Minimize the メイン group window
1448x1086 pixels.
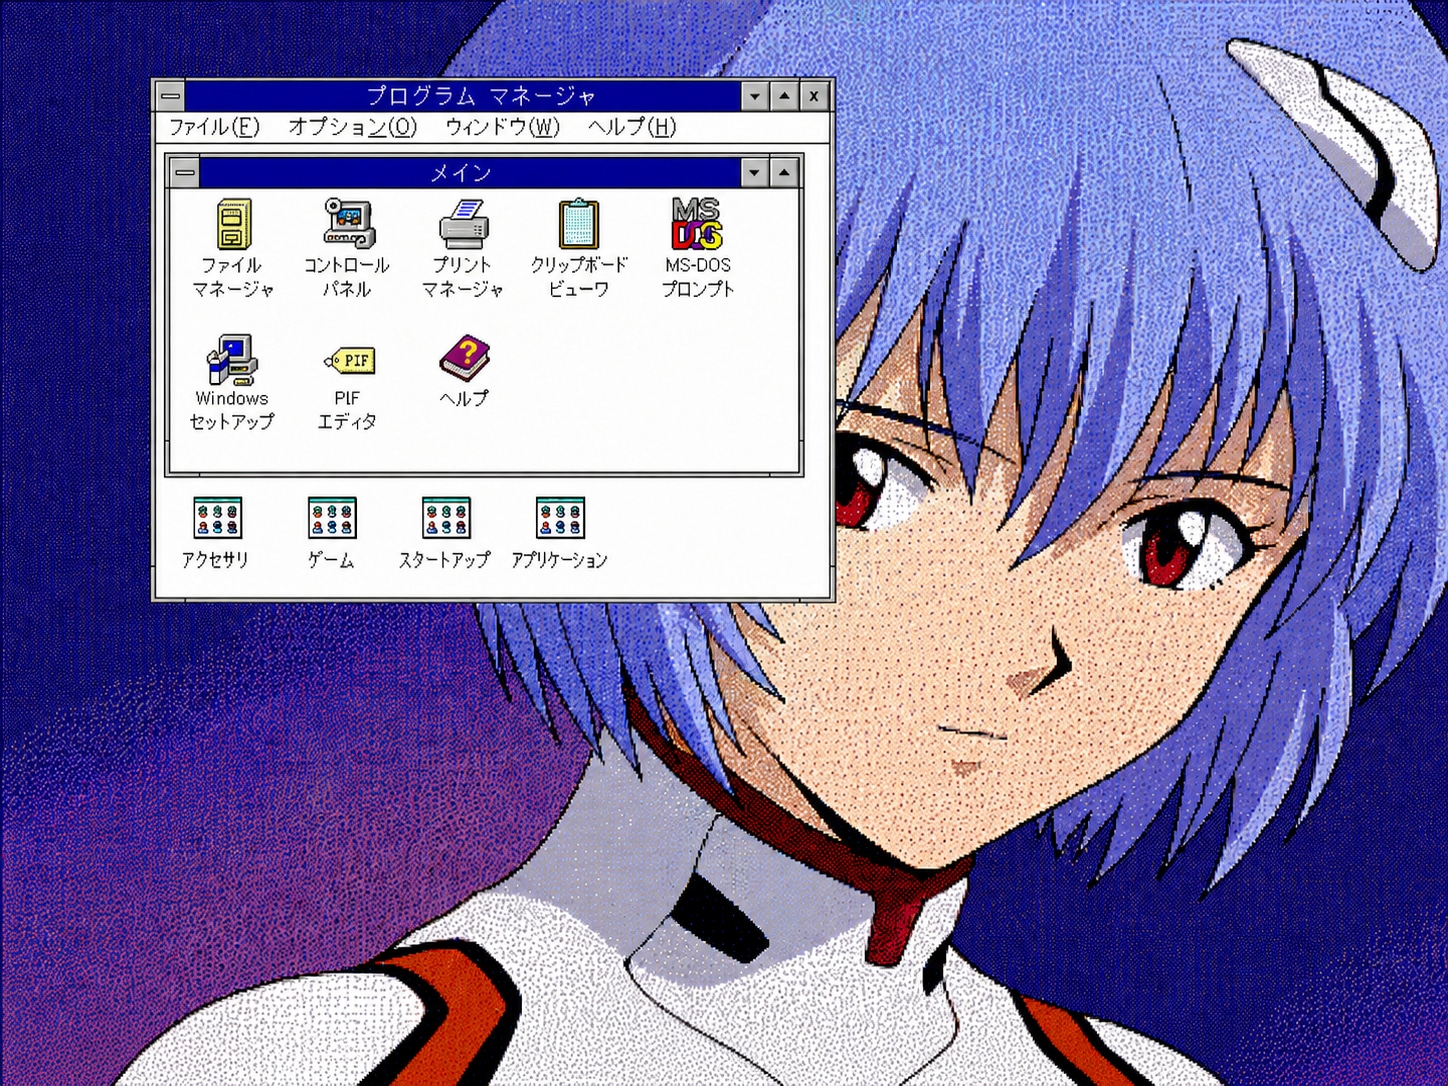point(755,172)
